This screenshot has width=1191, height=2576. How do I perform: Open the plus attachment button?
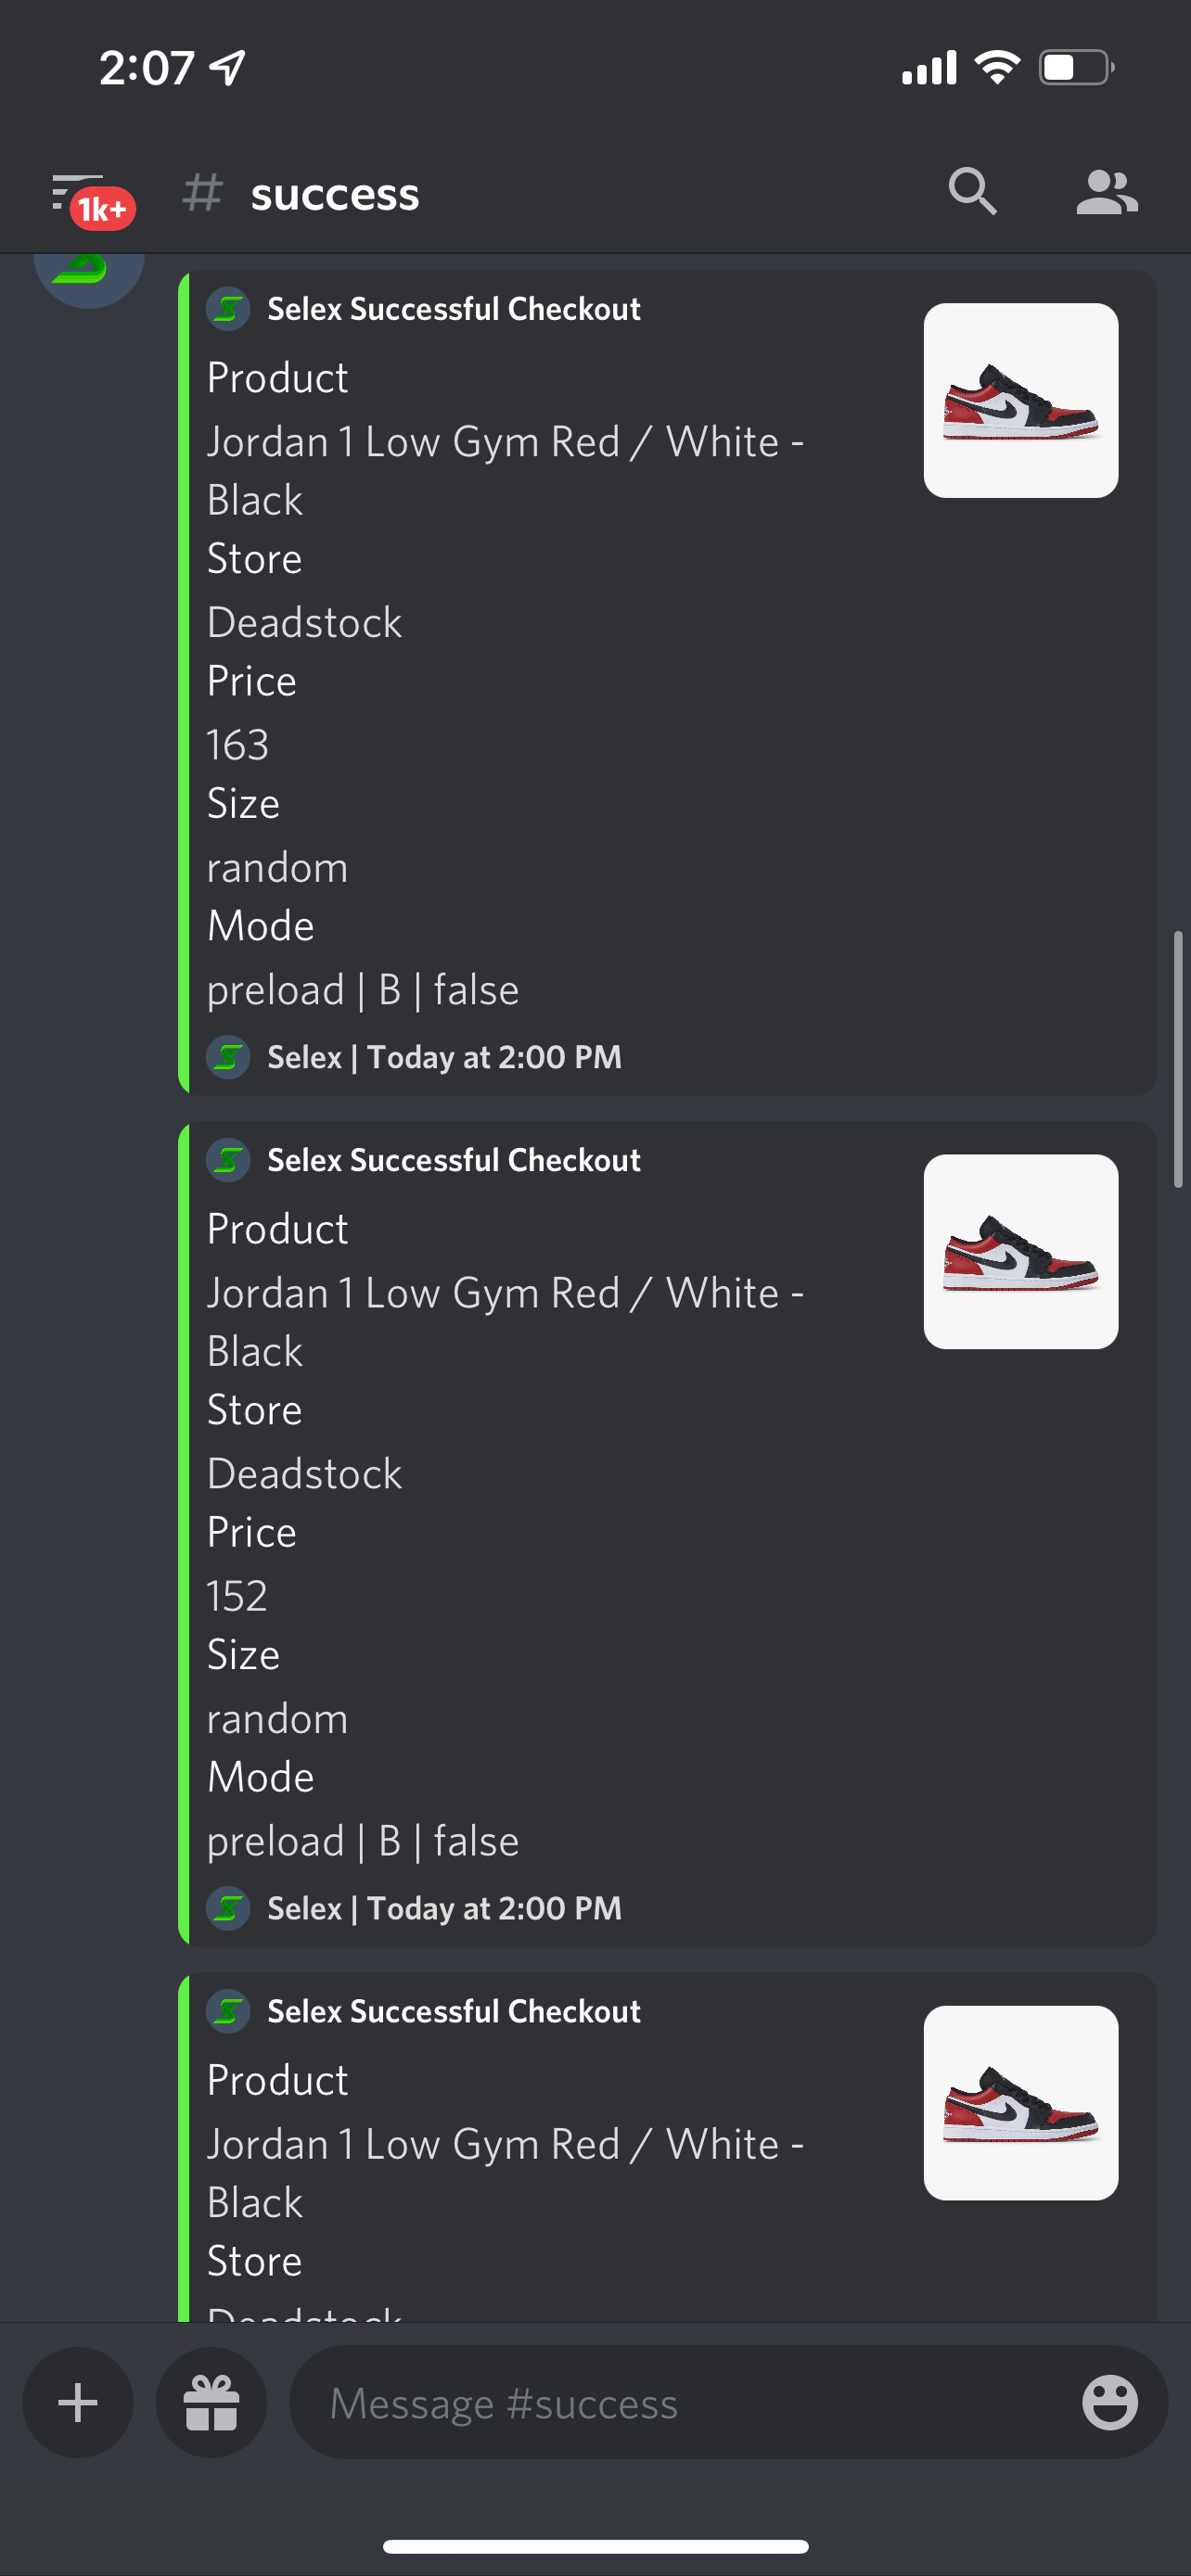78,2402
